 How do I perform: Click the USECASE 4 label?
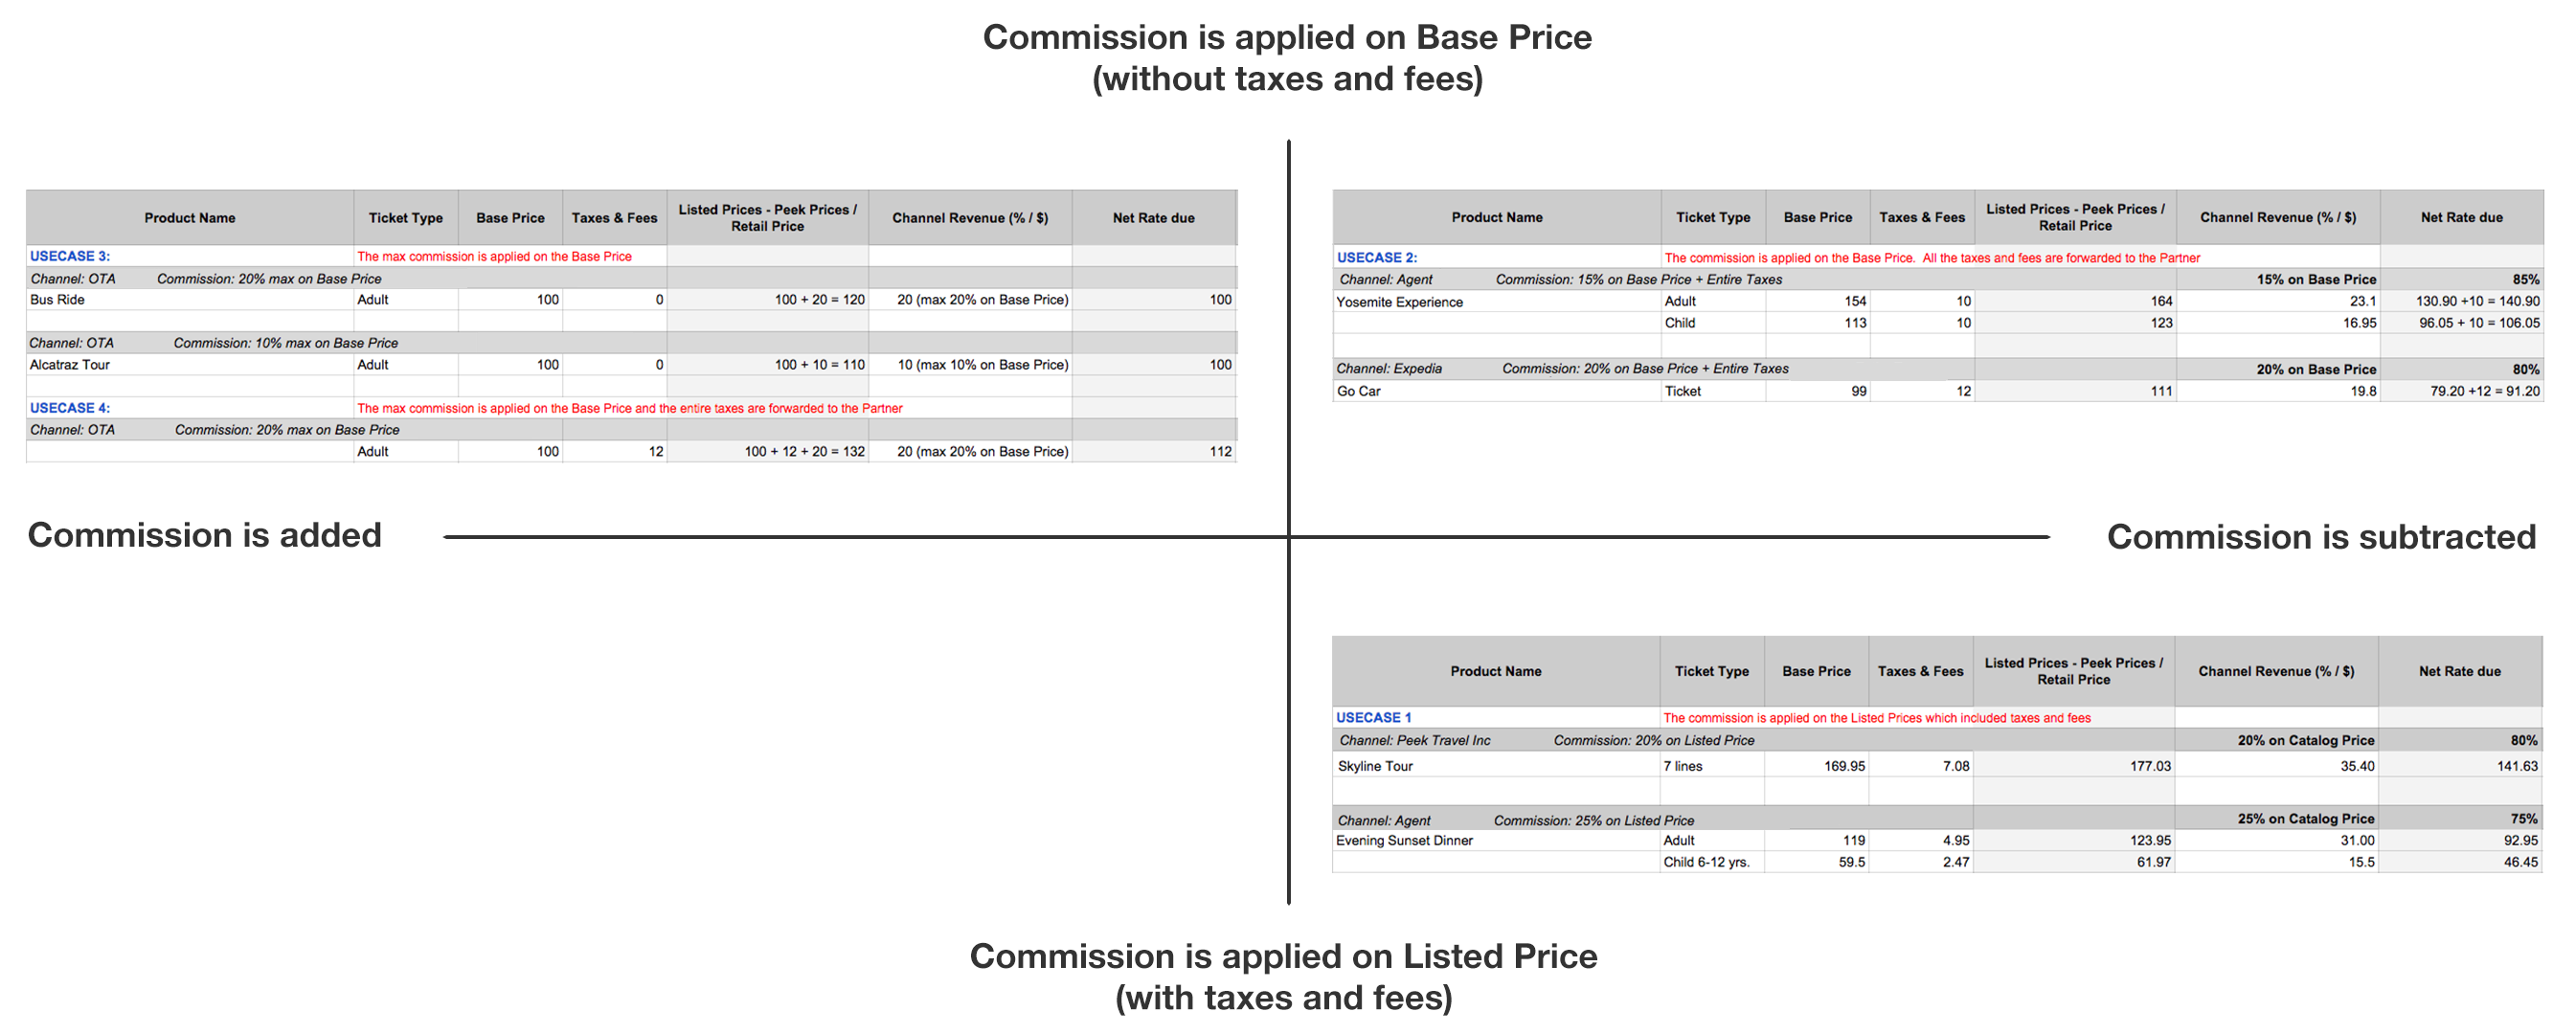pyautogui.click(x=70, y=408)
